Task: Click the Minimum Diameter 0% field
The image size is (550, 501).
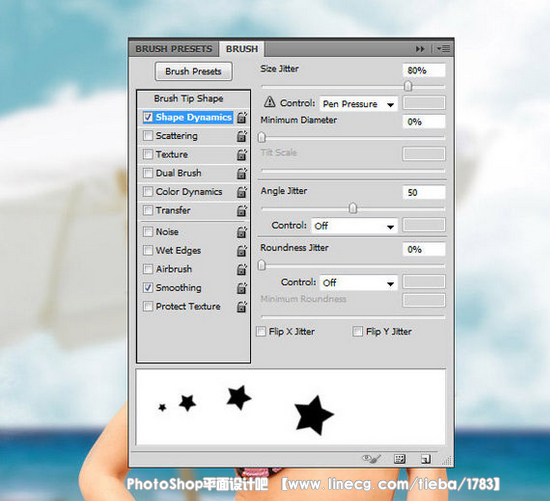Action: click(x=424, y=122)
